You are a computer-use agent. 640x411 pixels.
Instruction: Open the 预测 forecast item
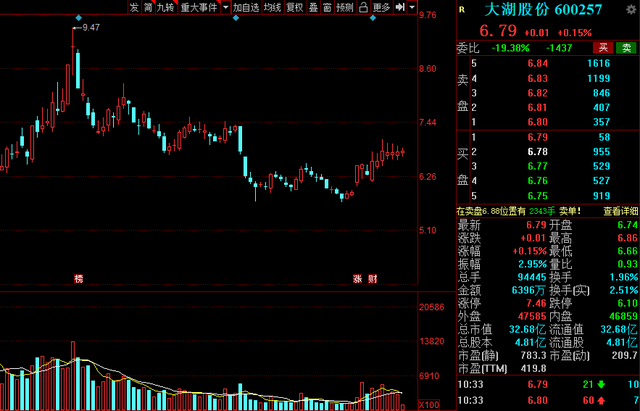346,7
